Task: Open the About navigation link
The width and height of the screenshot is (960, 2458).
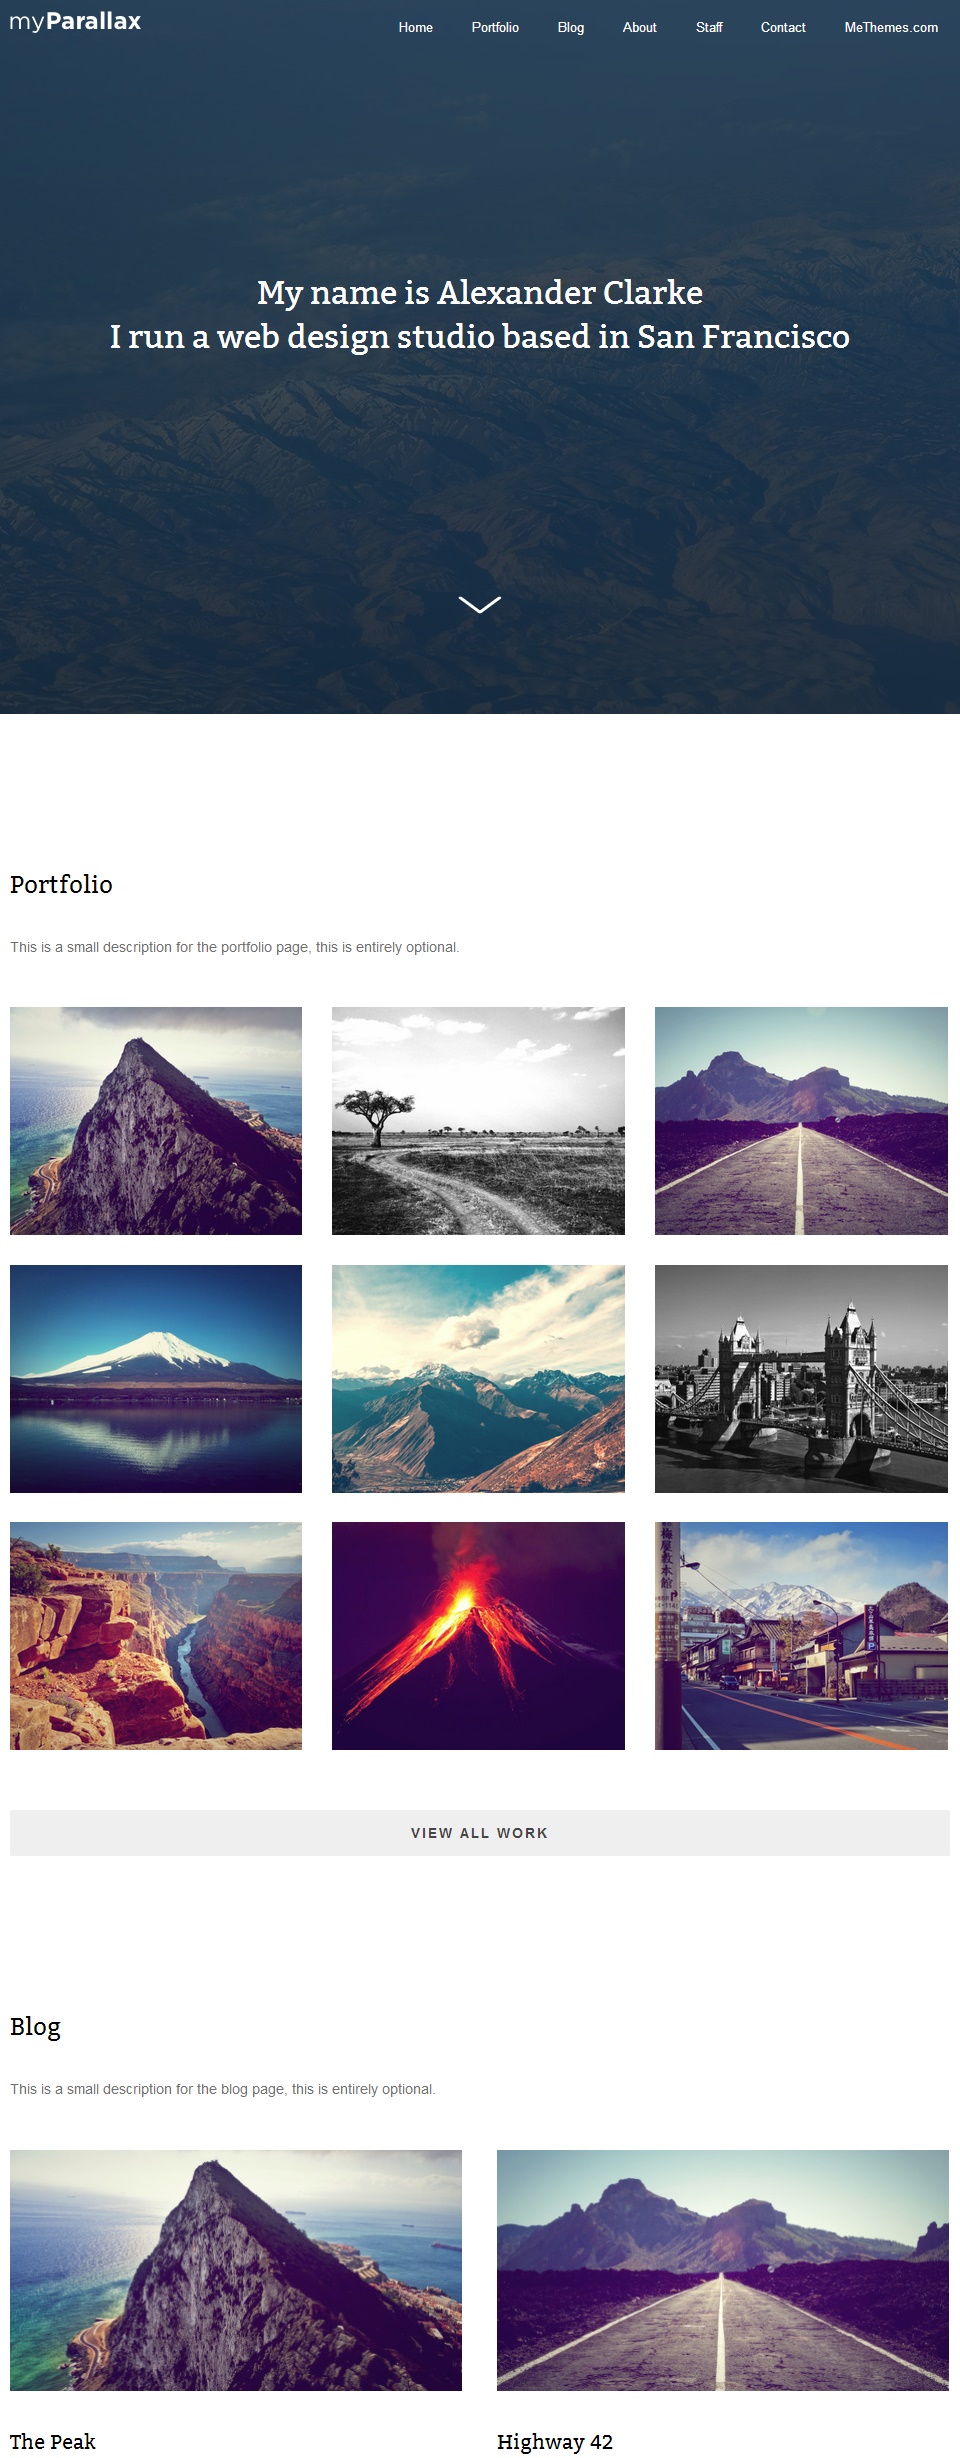Action: coord(639,27)
